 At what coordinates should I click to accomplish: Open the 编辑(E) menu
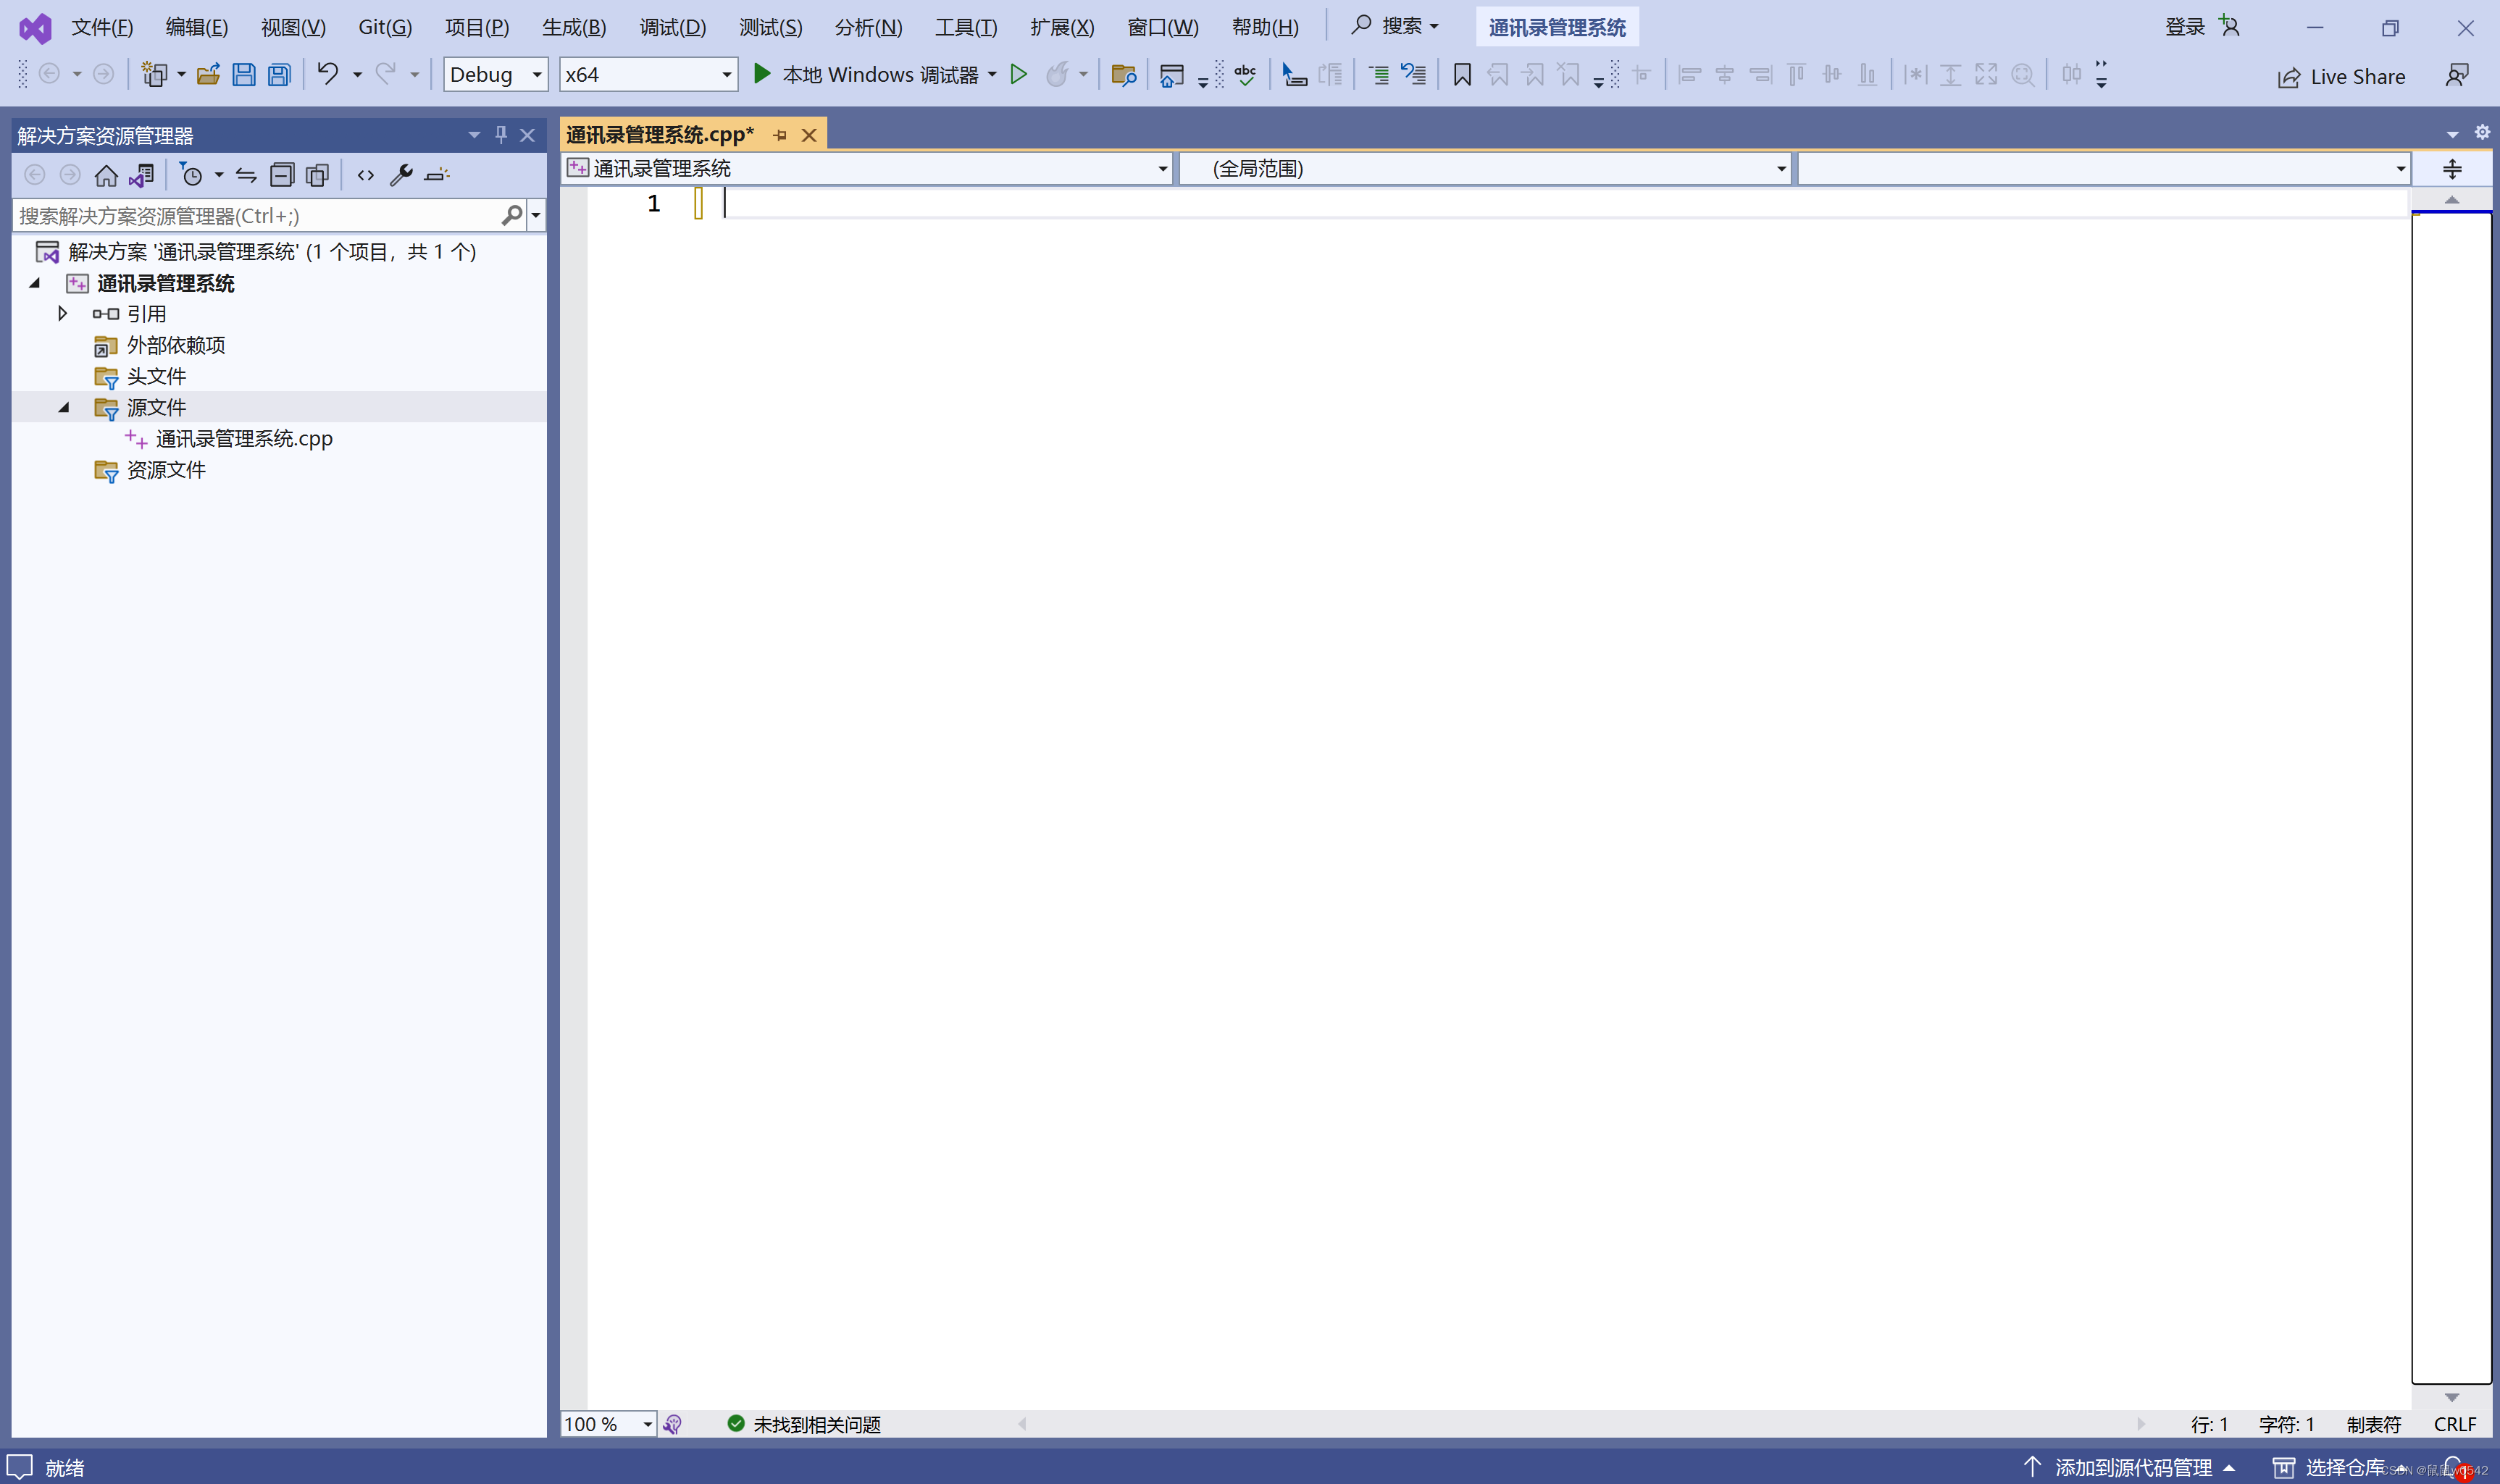(x=197, y=27)
